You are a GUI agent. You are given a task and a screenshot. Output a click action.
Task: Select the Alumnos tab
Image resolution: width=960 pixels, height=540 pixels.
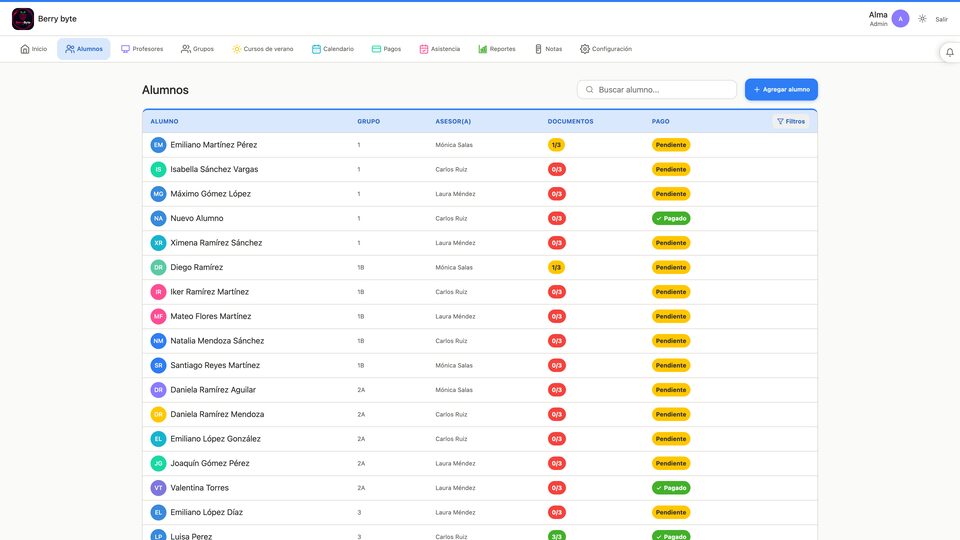coord(84,49)
